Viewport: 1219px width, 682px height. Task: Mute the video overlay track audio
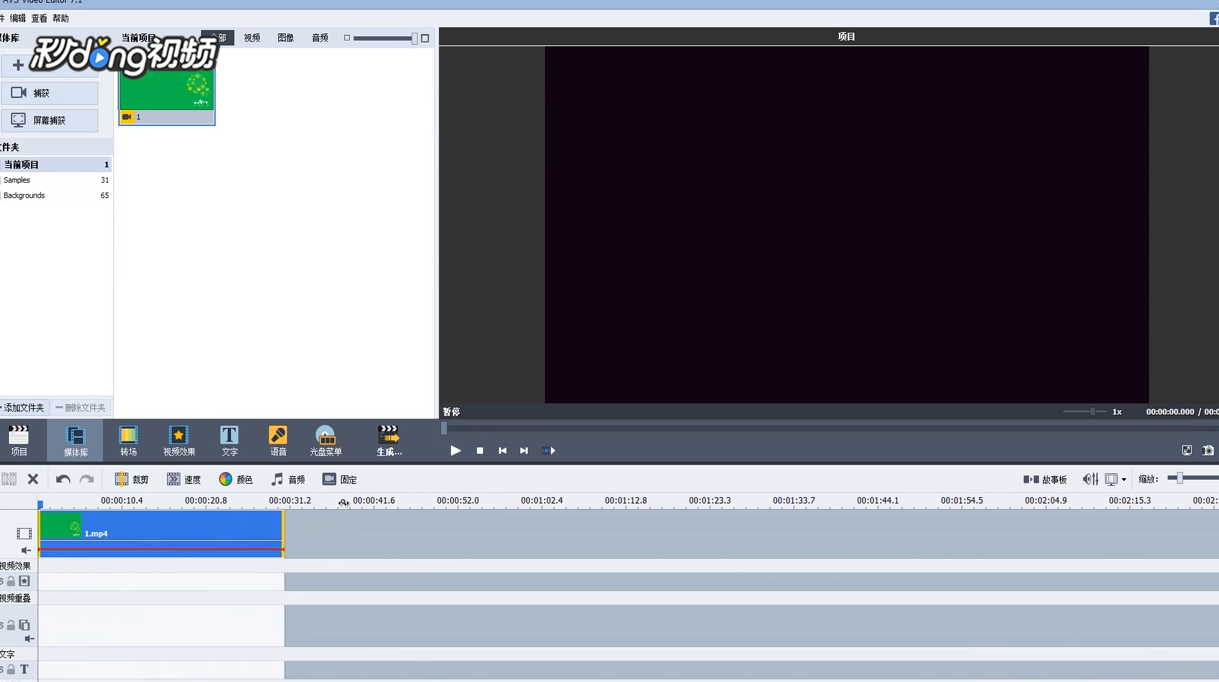pos(29,638)
